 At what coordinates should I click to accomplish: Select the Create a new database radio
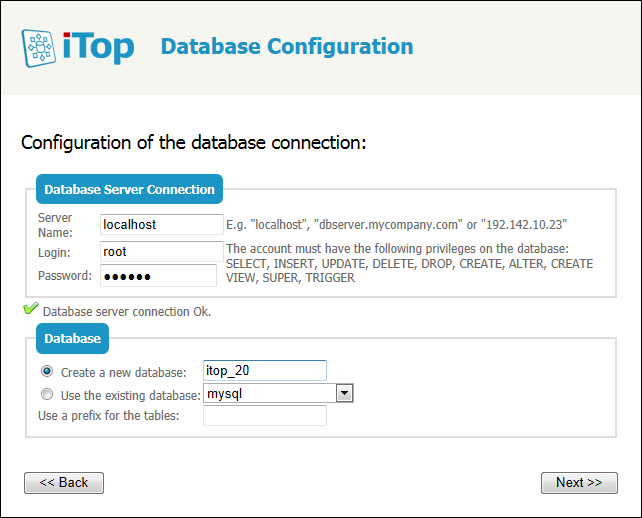46,371
